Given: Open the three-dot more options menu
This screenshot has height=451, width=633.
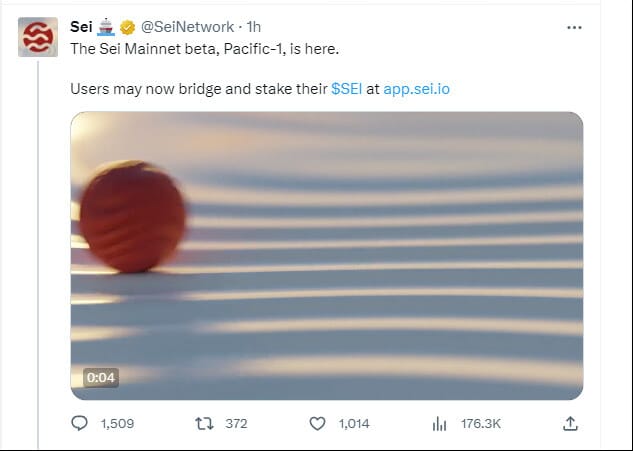Looking at the screenshot, I should [573, 28].
